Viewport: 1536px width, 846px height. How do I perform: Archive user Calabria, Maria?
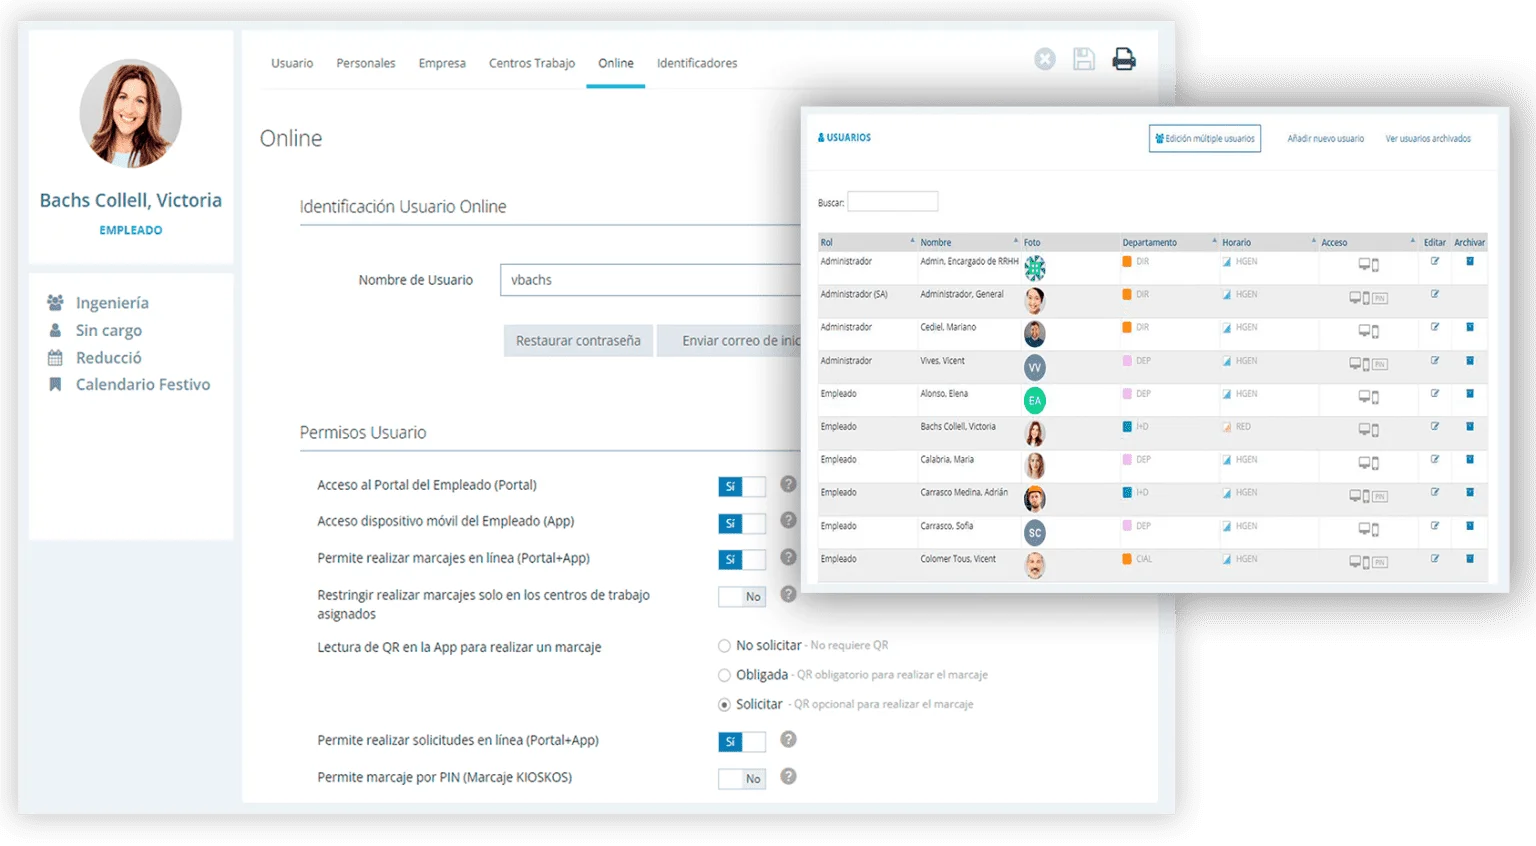[x=1470, y=459]
